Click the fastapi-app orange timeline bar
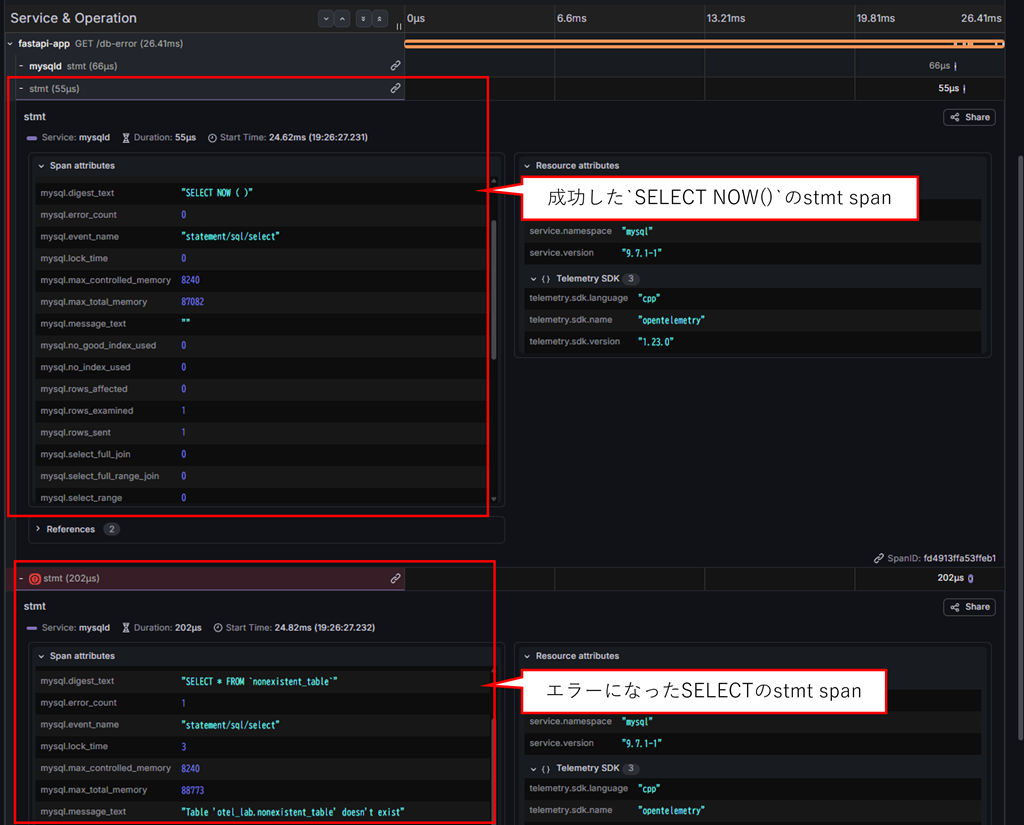Viewport: 1024px width, 825px height. (x=704, y=44)
